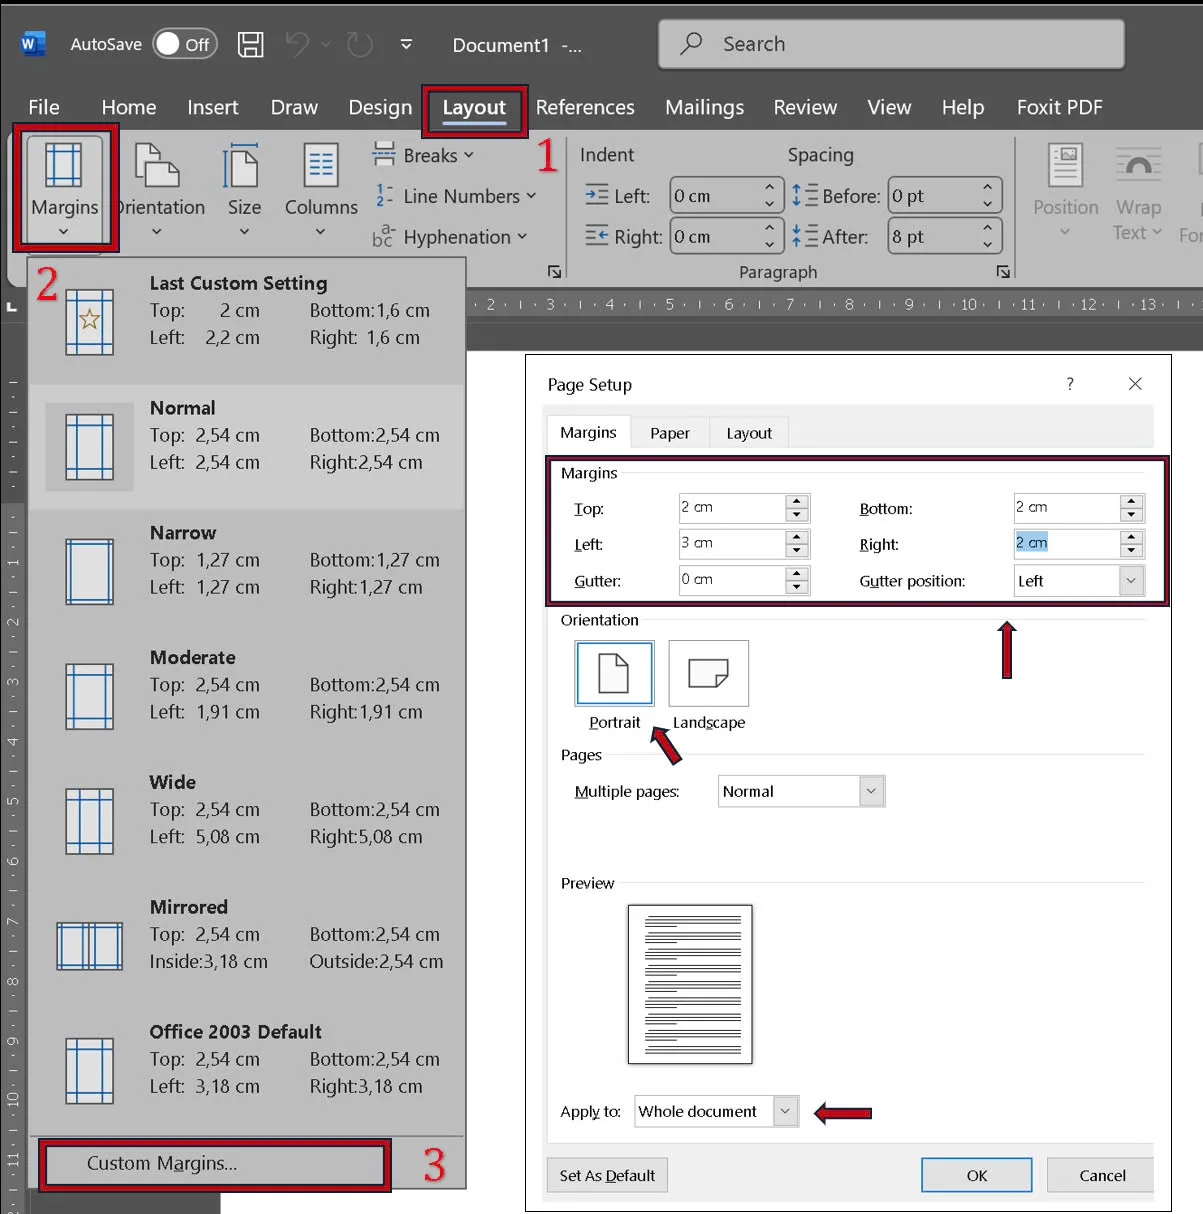Switch to the Margins tab in Page Setup
Screen dimensions: 1203x1214
tap(588, 433)
